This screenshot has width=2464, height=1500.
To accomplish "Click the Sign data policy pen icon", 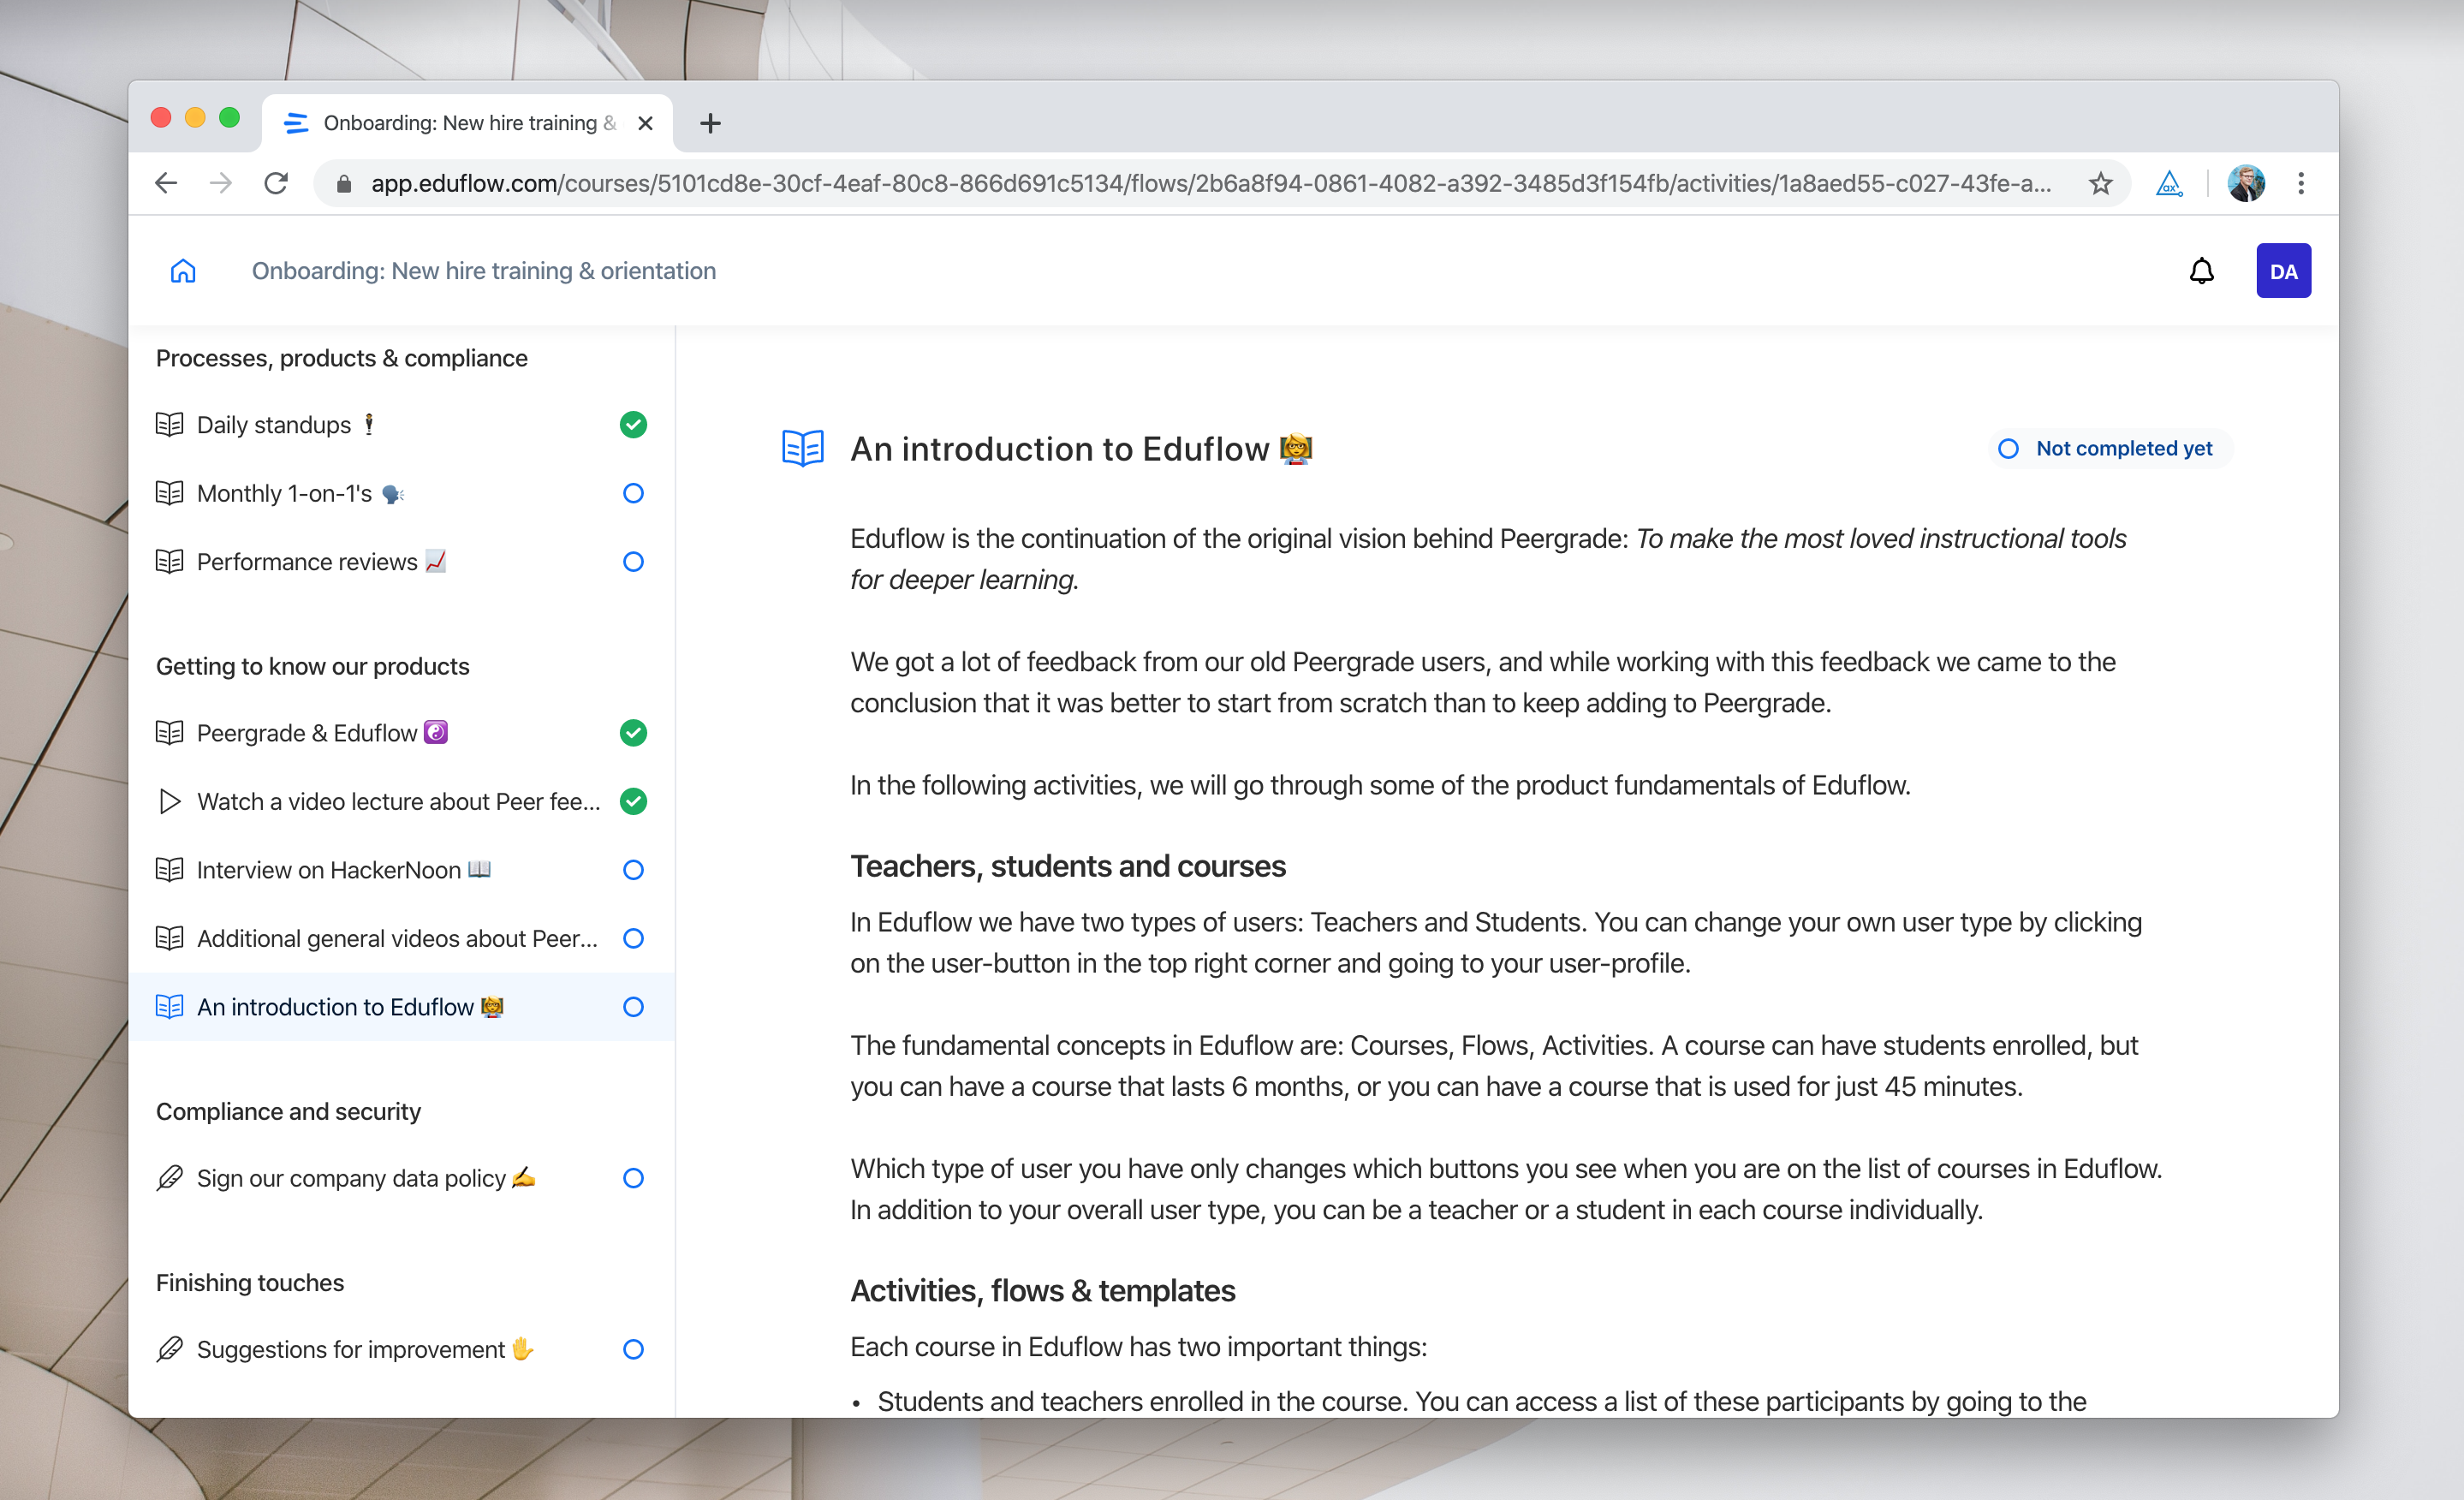I will coord(170,1178).
